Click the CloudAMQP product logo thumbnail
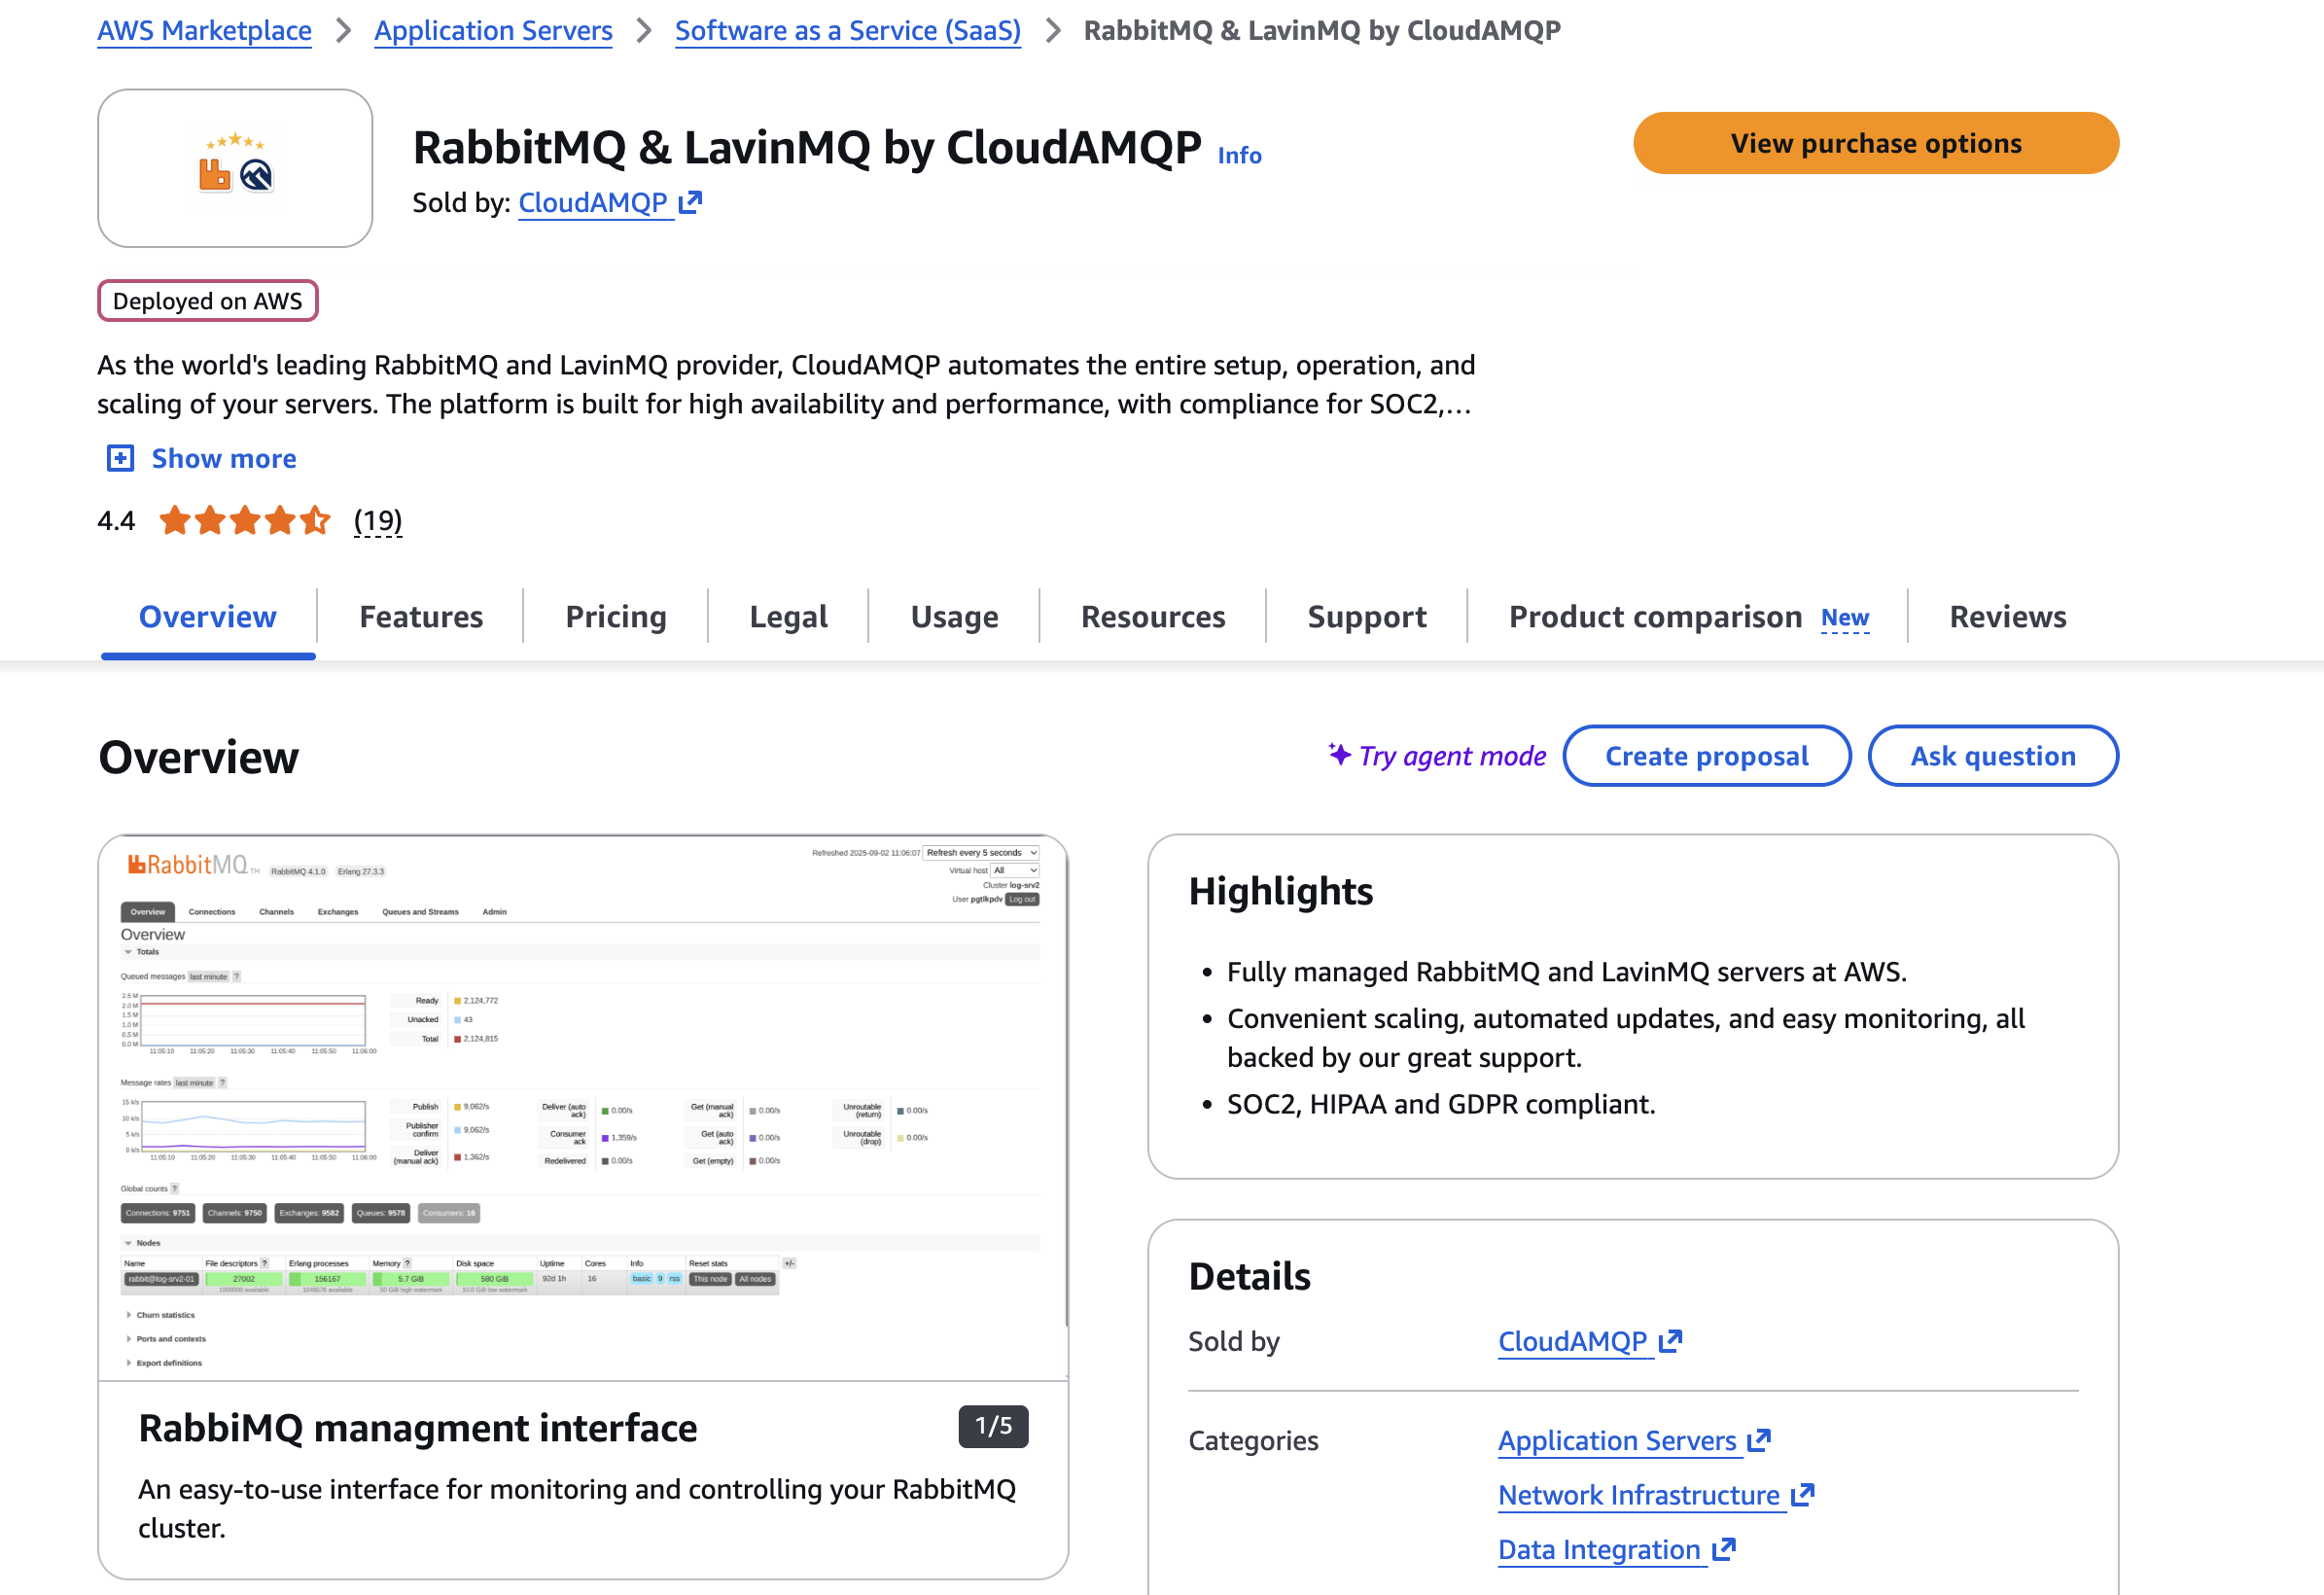This screenshot has height=1595, width=2324. point(235,168)
